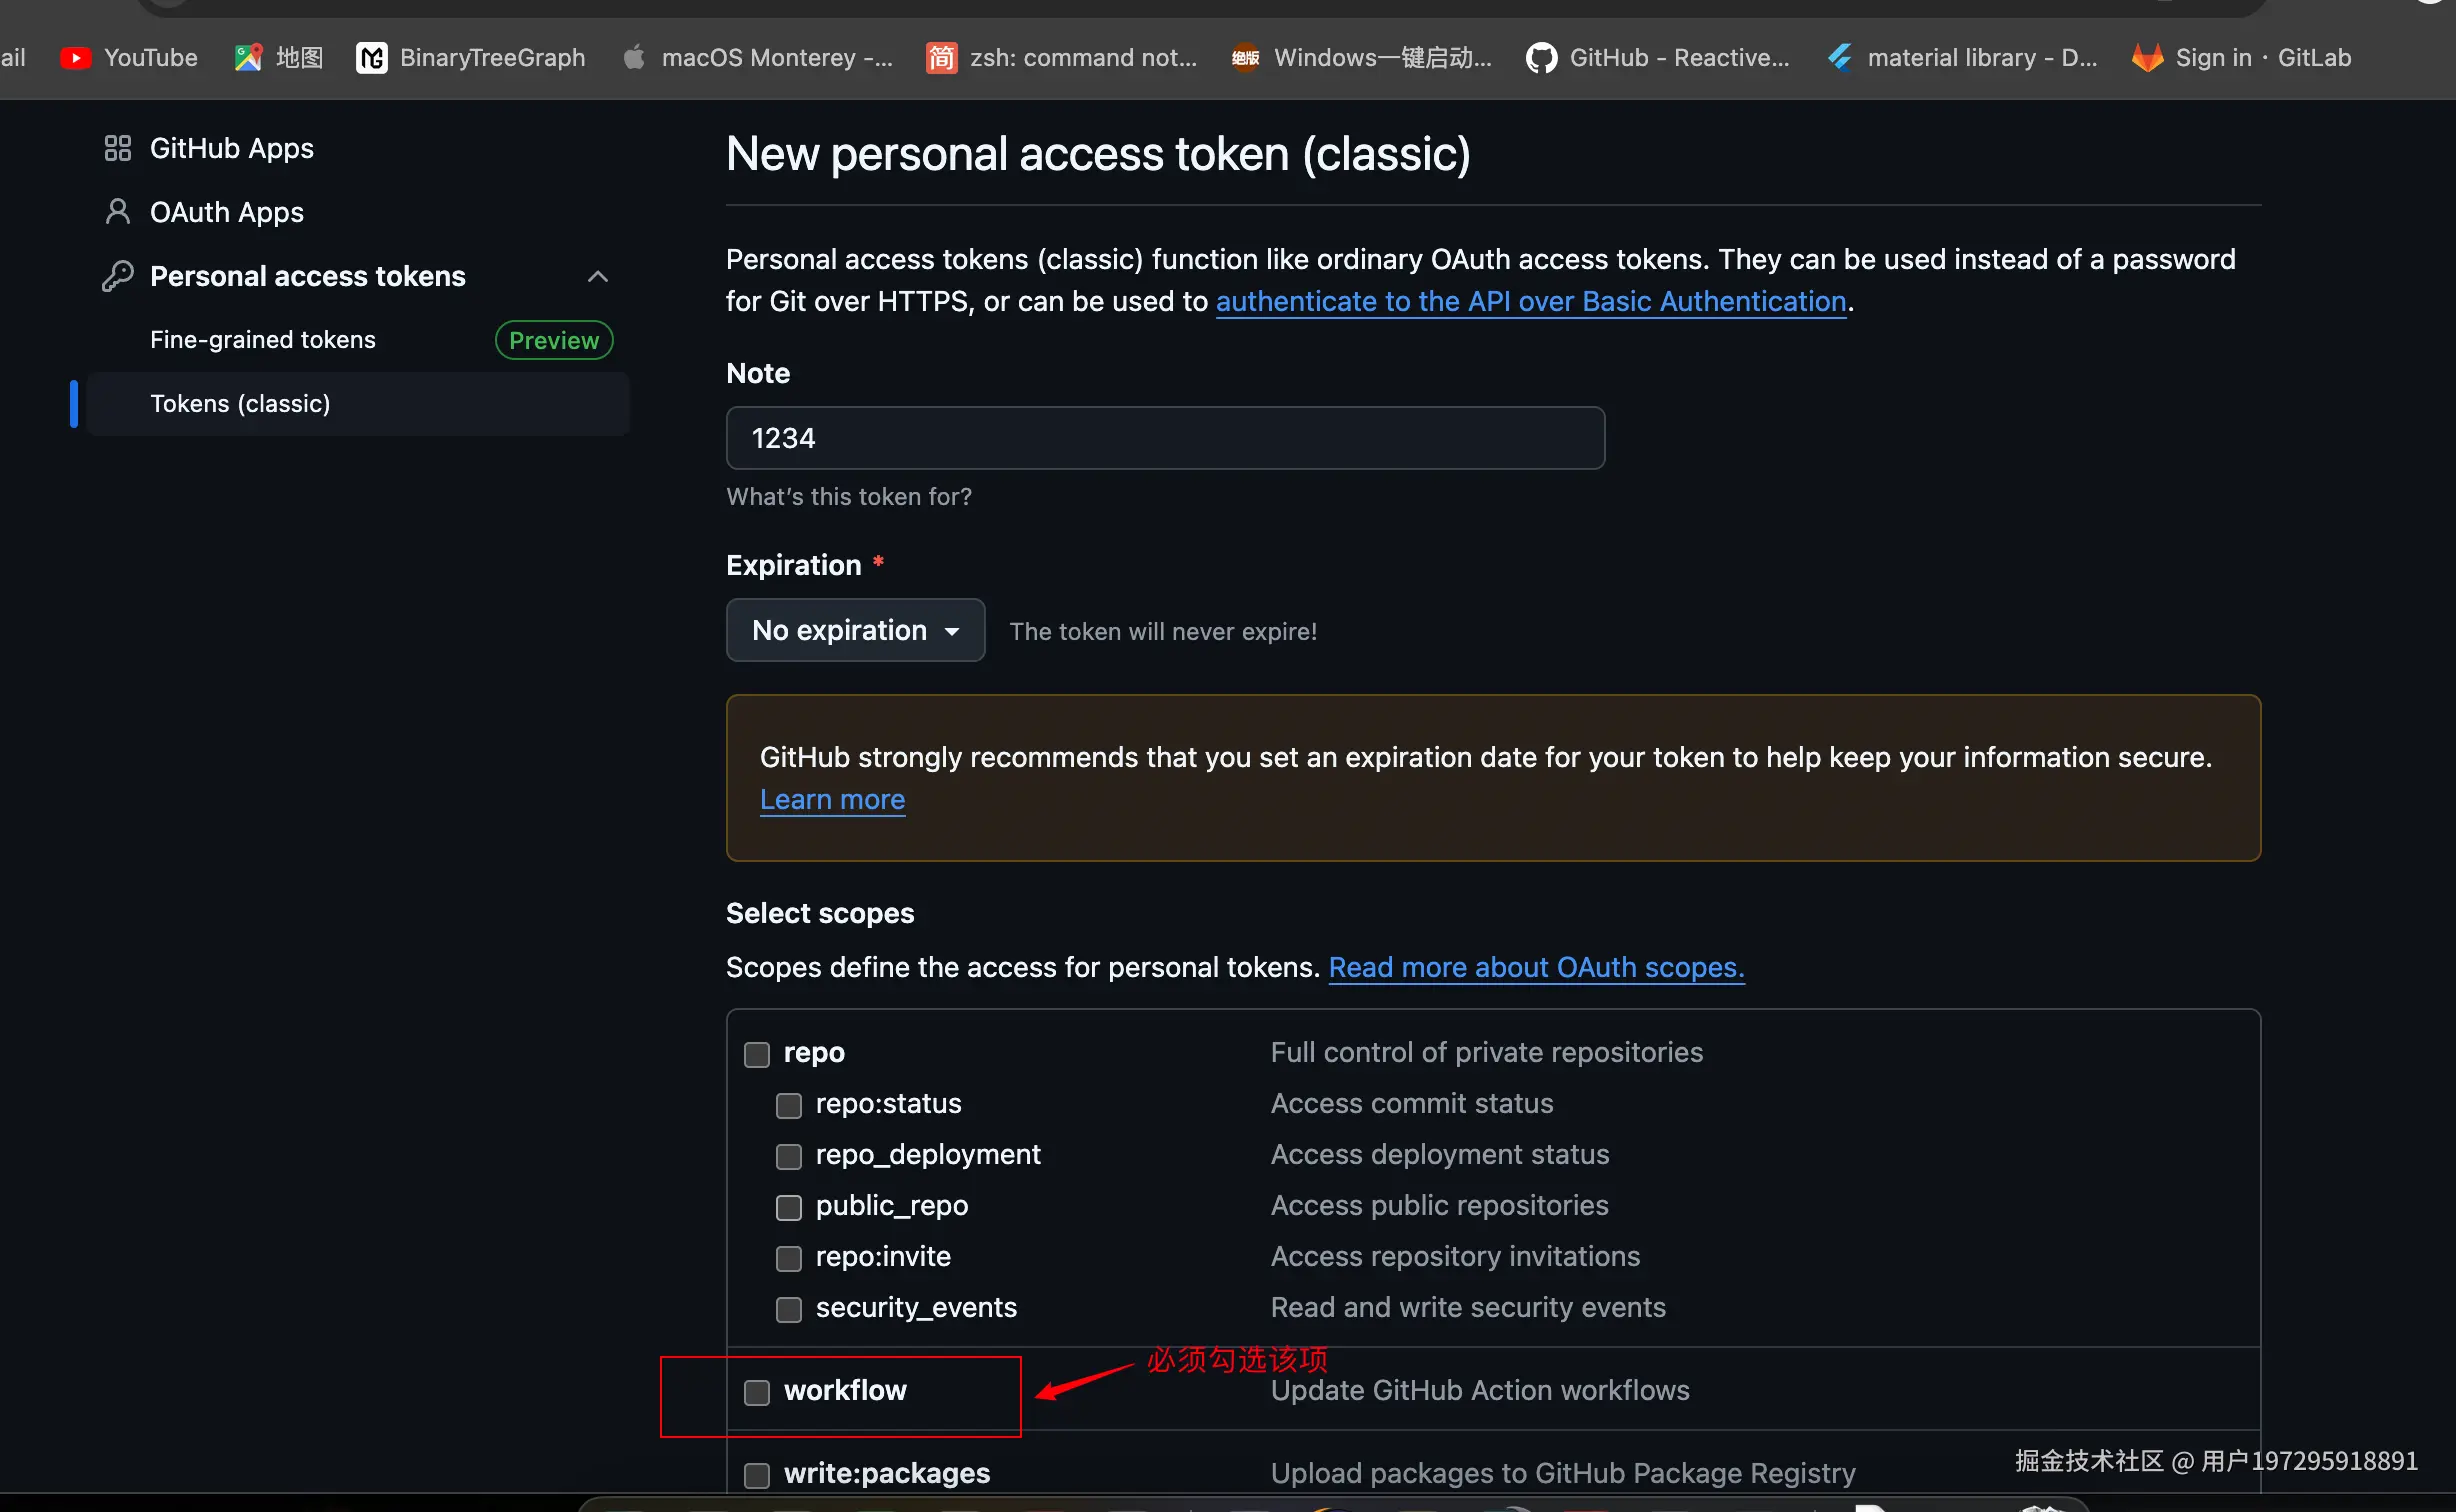
Task: Click the OAuth Apps person icon
Action: coord(117,212)
